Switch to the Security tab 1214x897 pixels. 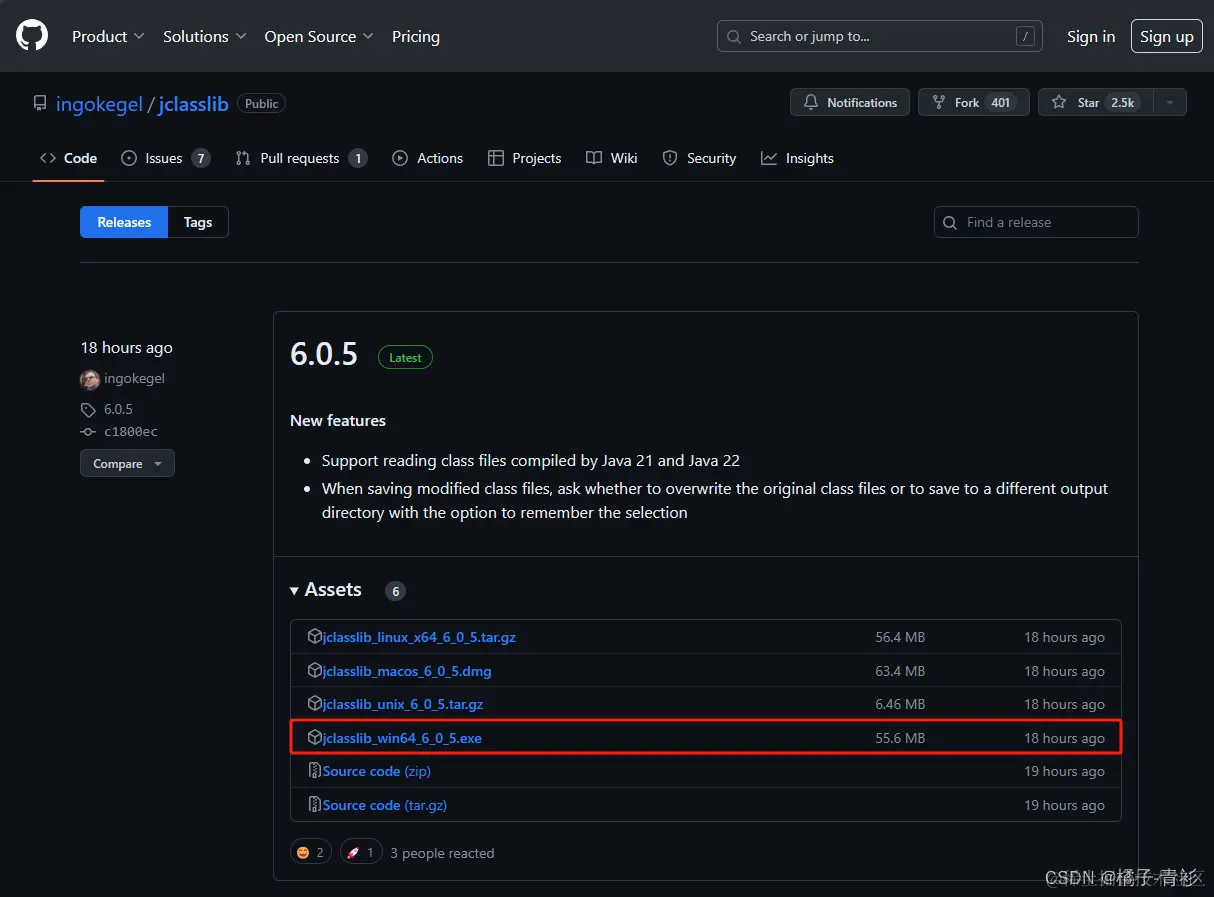tap(699, 158)
